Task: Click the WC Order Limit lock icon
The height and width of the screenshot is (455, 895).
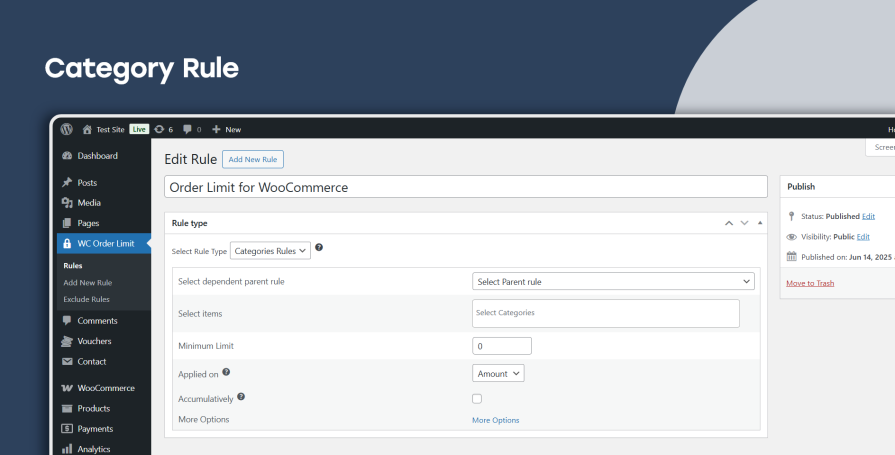Action: [67, 243]
